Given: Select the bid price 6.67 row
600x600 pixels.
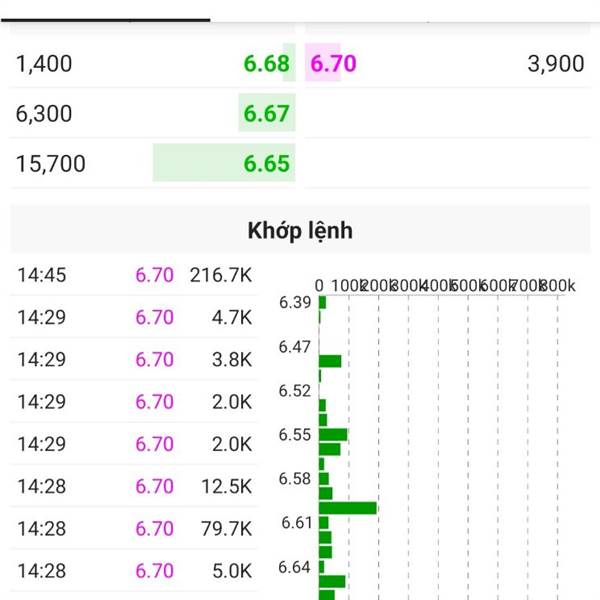Looking at the screenshot, I should (x=152, y=114).
